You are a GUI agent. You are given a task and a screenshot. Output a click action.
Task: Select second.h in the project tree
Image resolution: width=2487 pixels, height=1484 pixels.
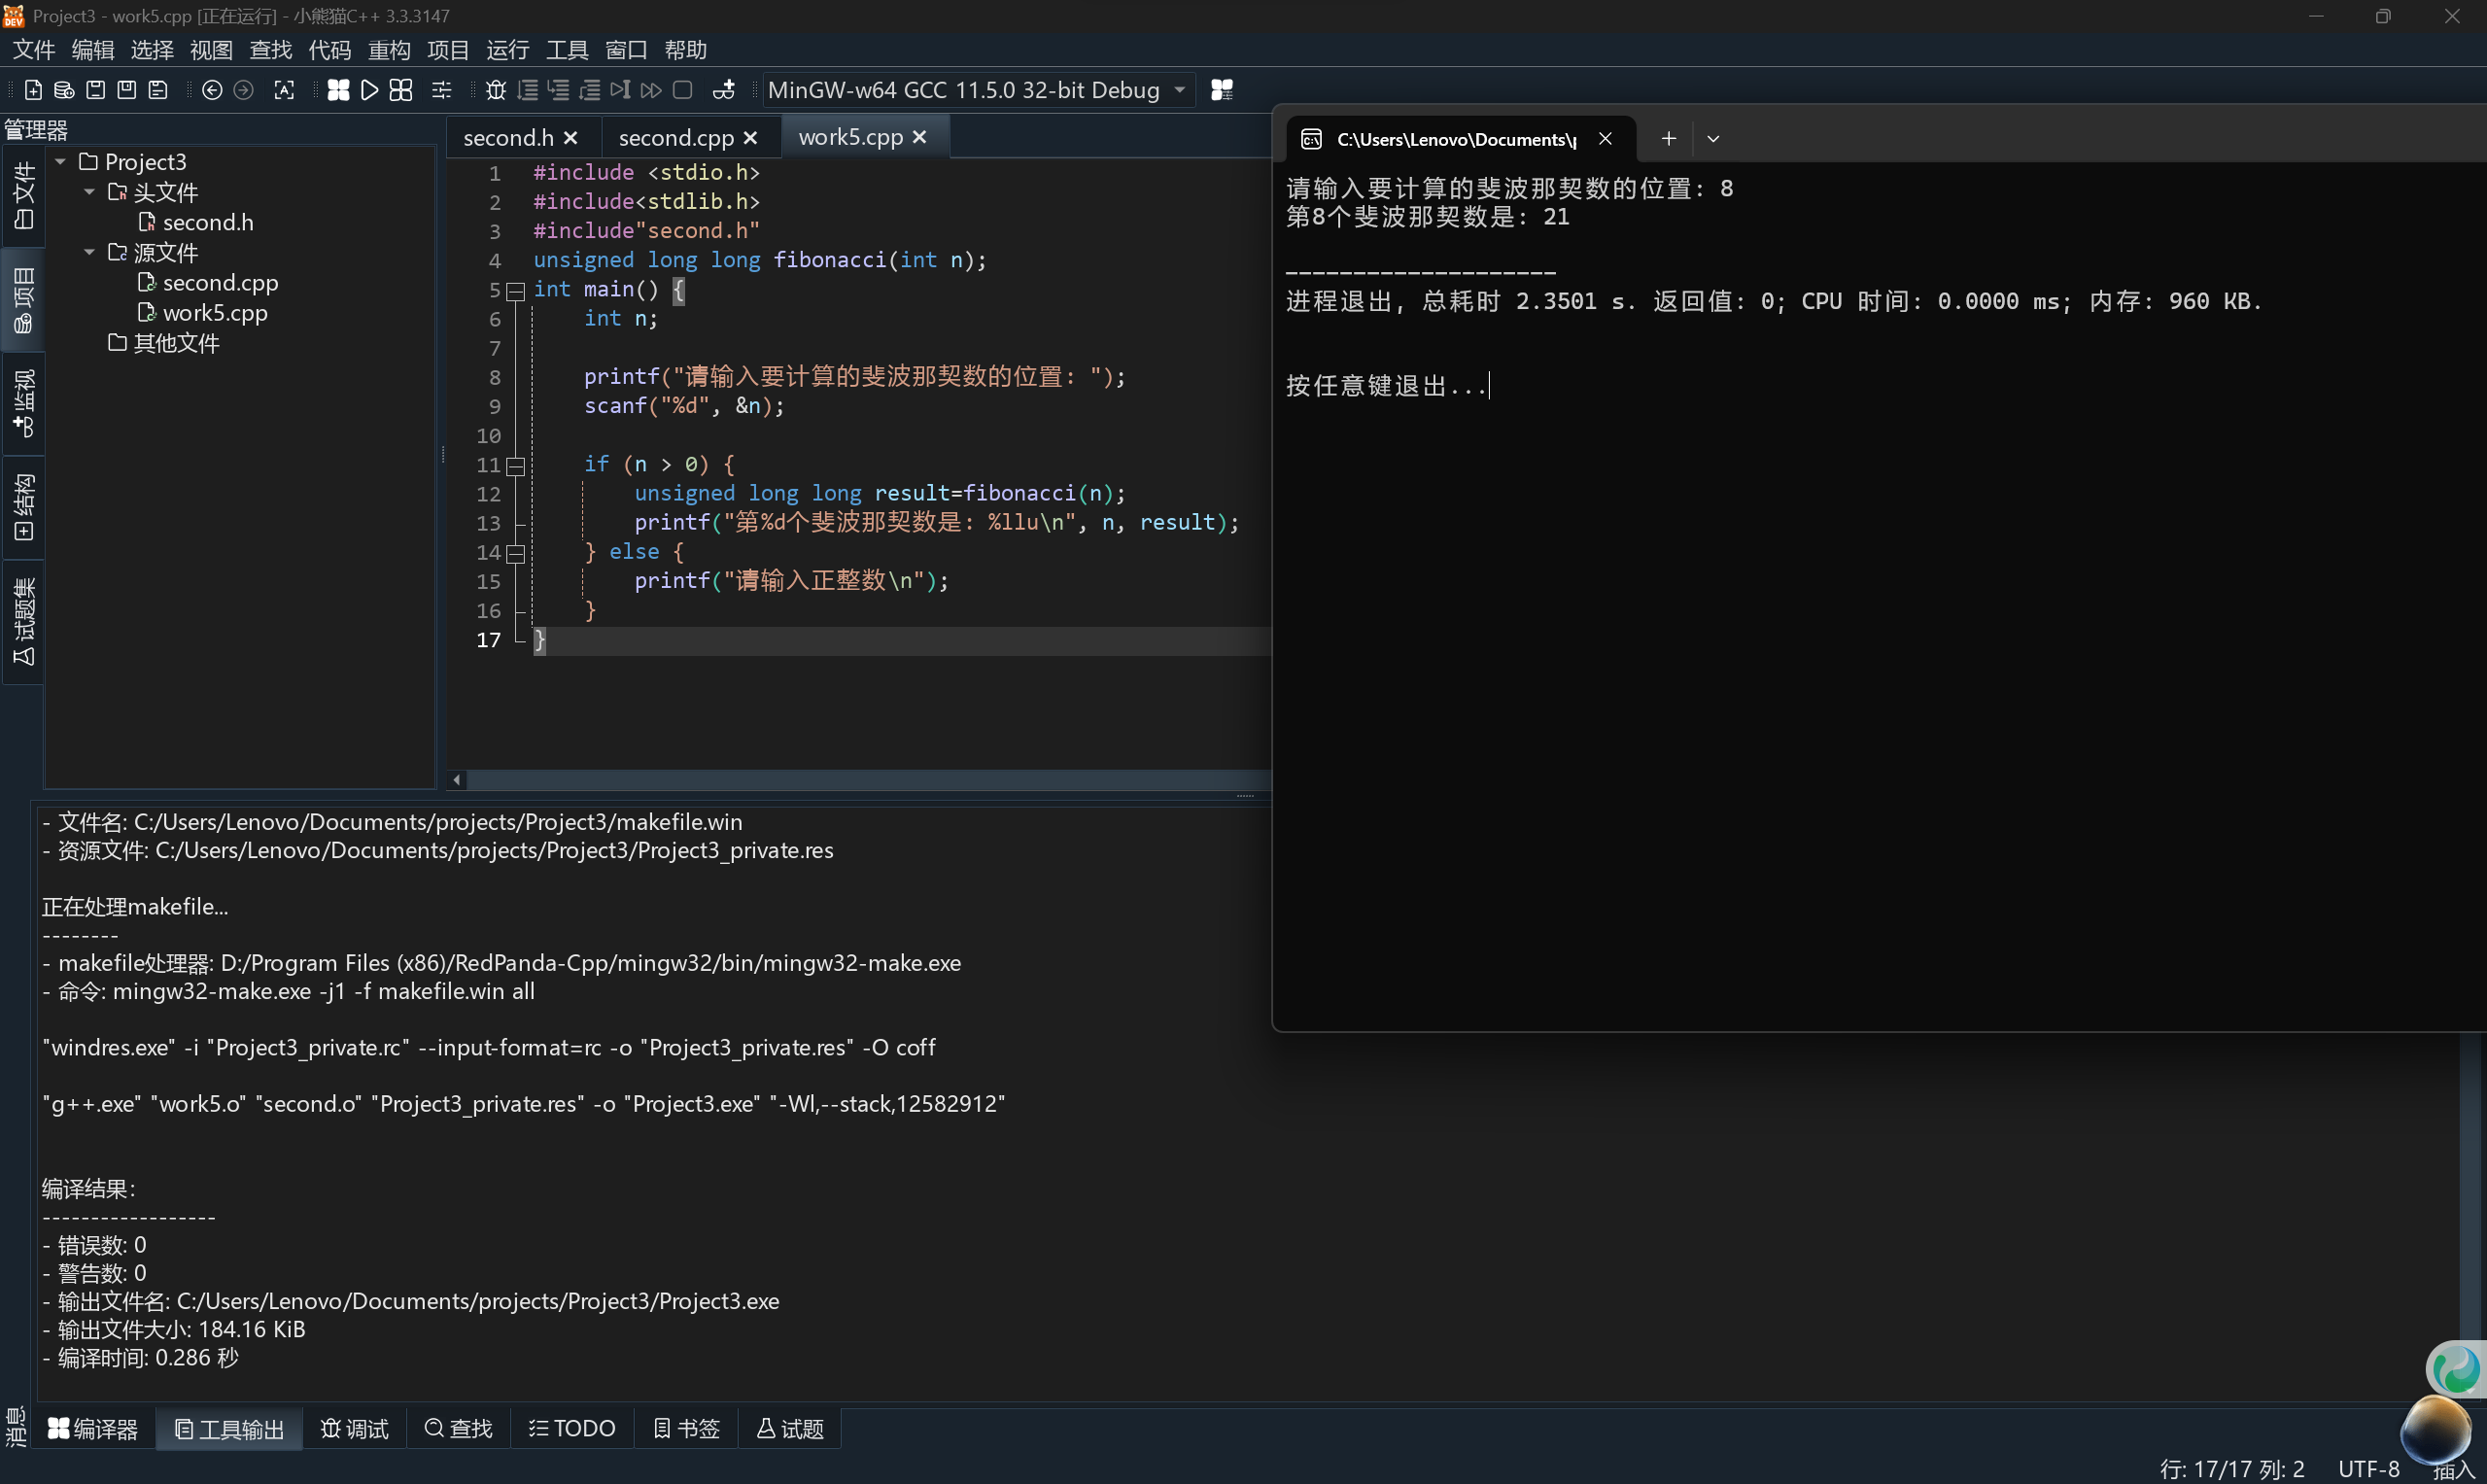[x=208, y=222]
